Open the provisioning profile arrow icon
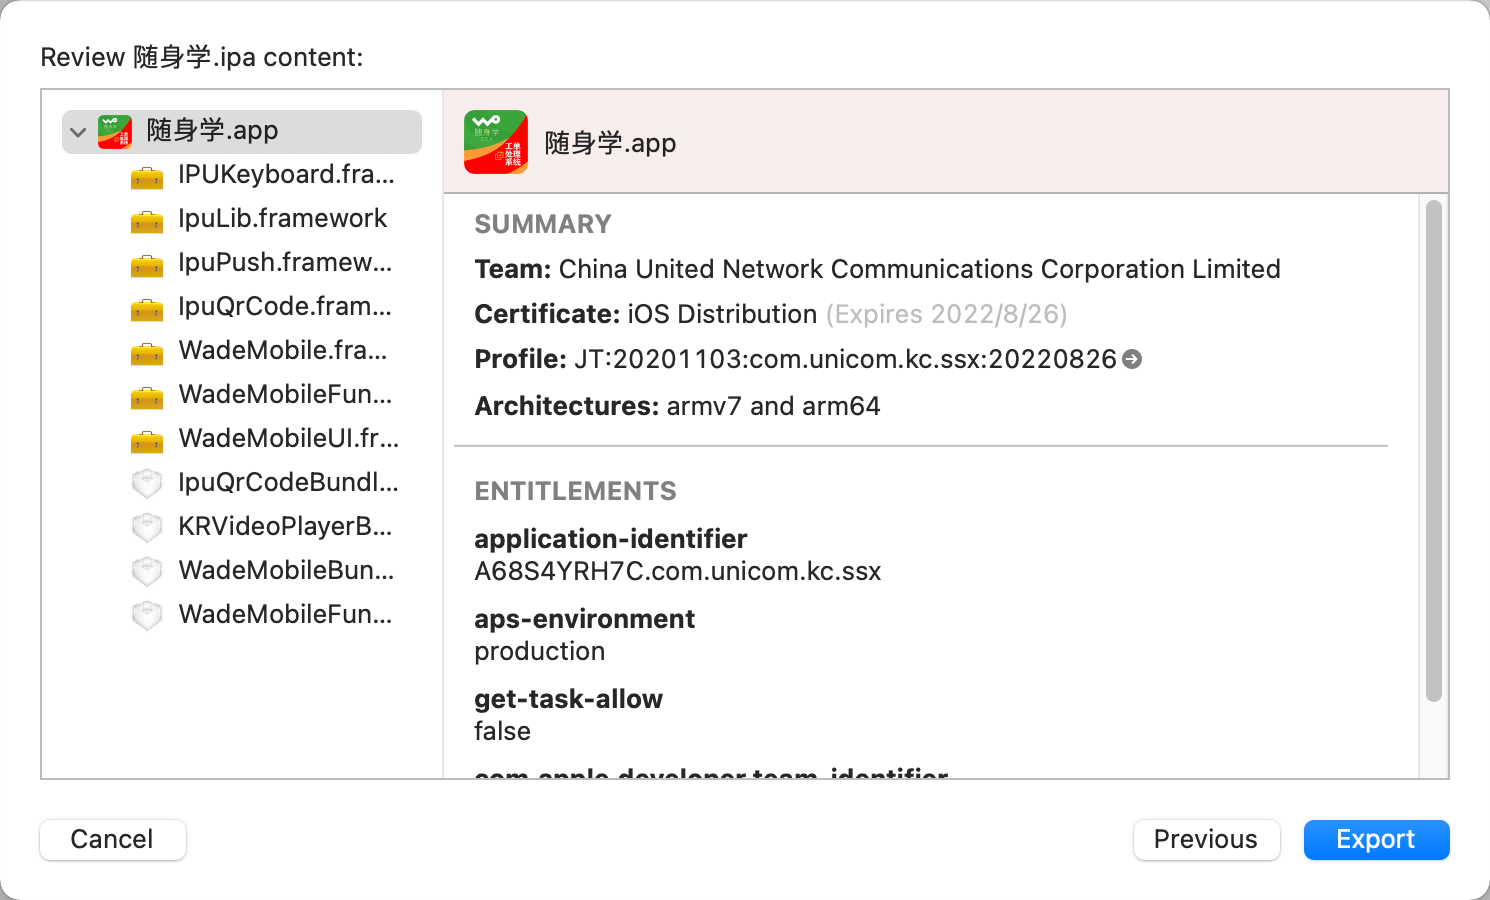The height and width of the screenshot is (900, 1490). click(1132, 359)
